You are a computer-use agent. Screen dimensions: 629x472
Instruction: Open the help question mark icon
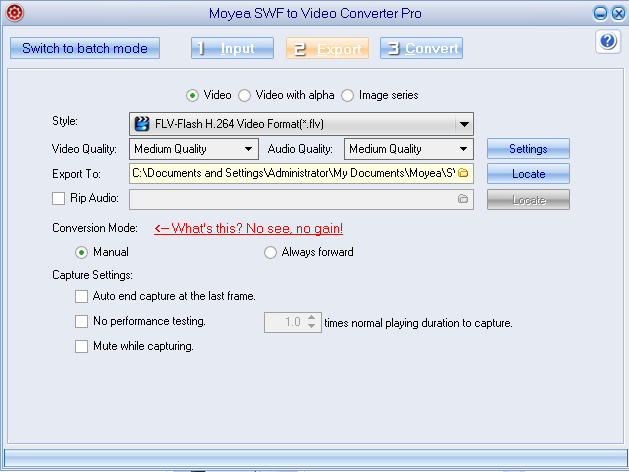coord(608,41)
